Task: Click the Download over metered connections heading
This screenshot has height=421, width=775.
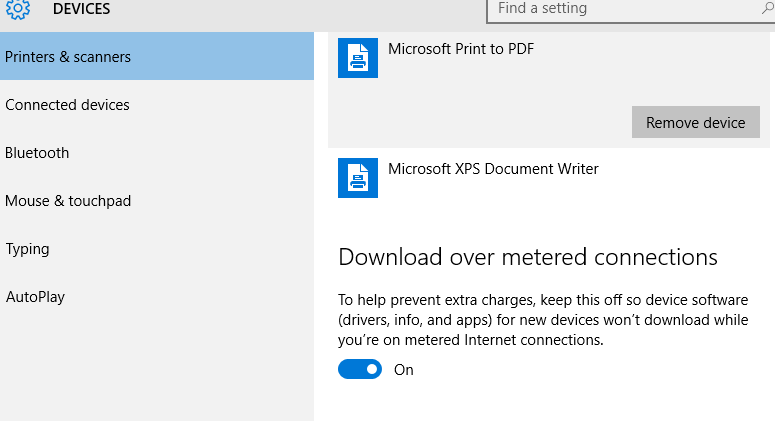Action: coord(528,257)
